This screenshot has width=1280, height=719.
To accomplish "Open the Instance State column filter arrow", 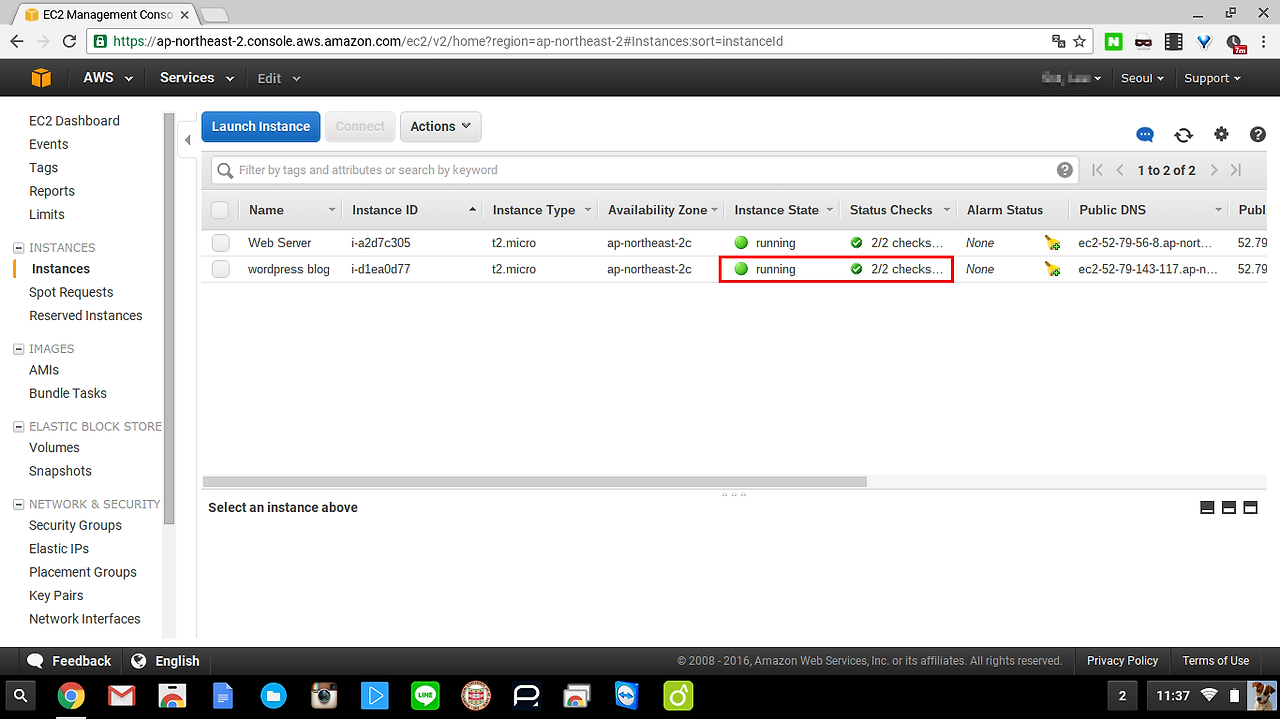I will (x=830, y=210).
